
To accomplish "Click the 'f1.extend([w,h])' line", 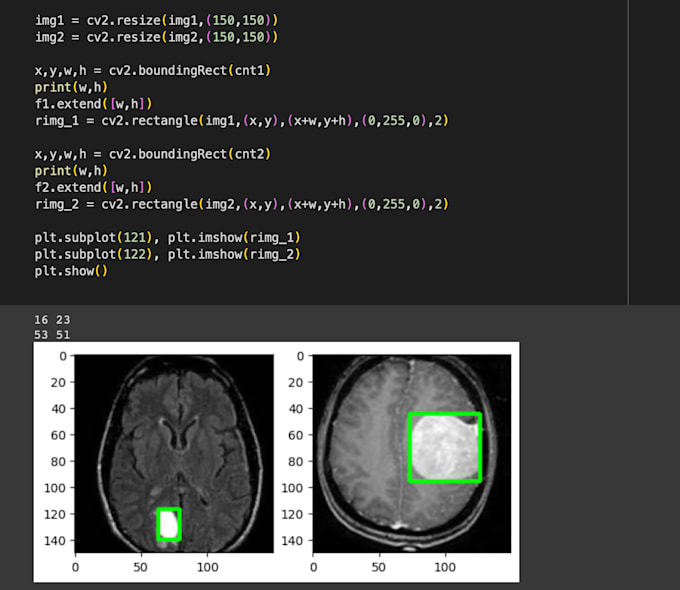I will point(94,104).
